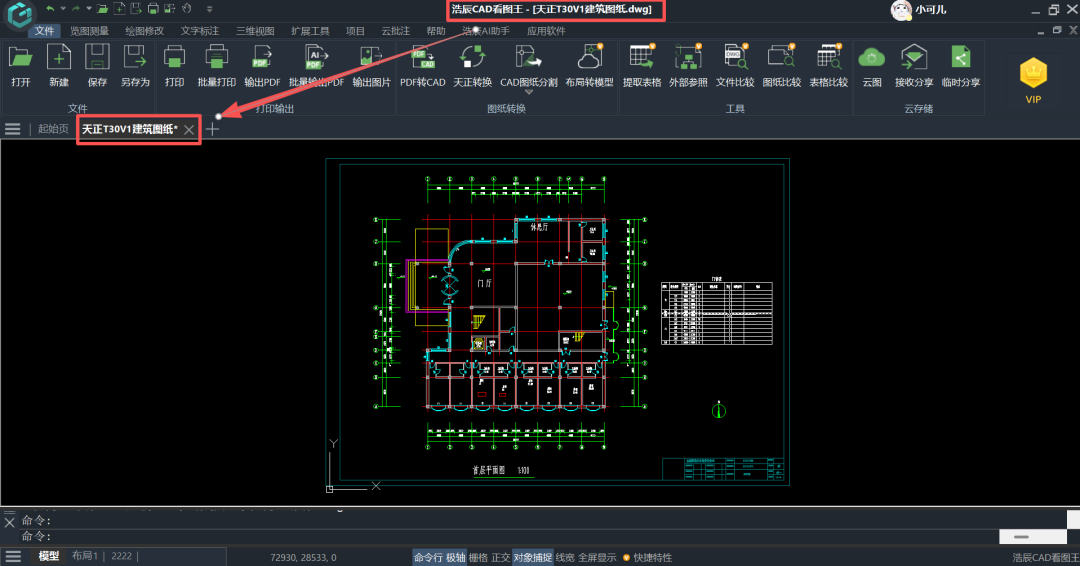Click the pan hand icon in quick toolbar

[187, 9]
